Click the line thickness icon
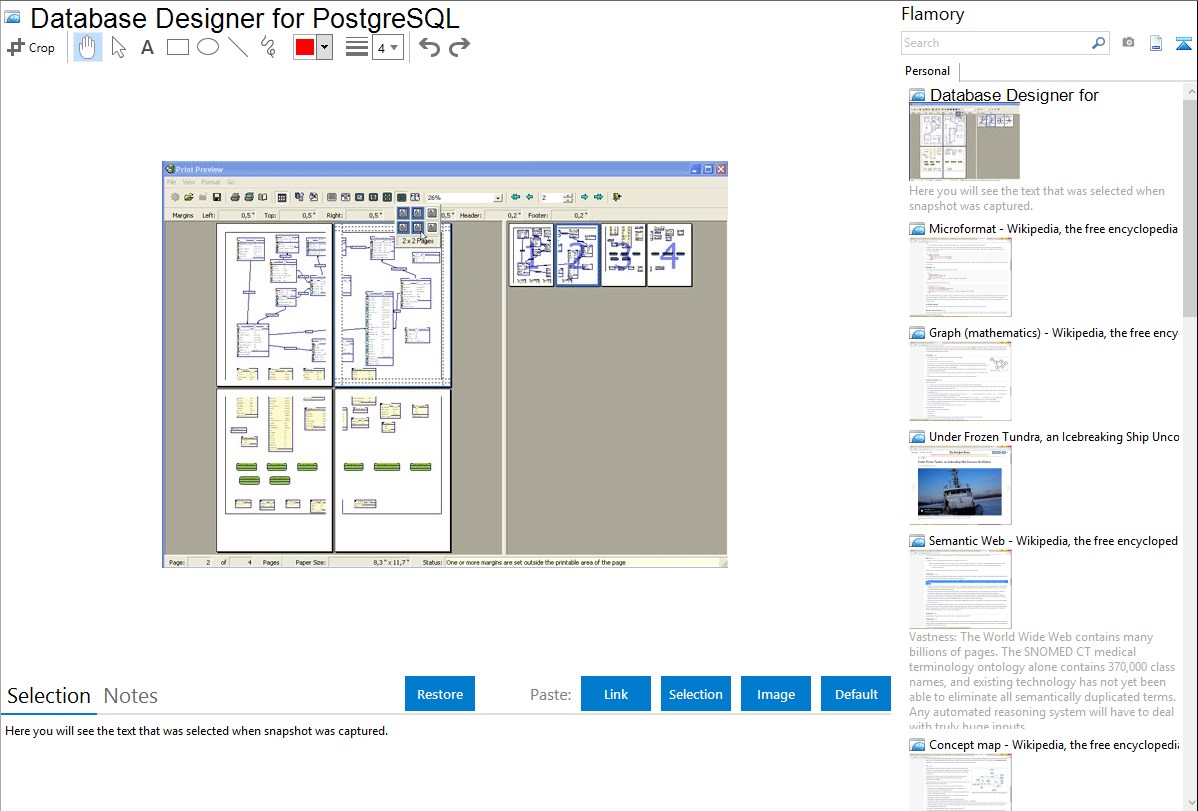The image size is (1198, 811). 356,47
